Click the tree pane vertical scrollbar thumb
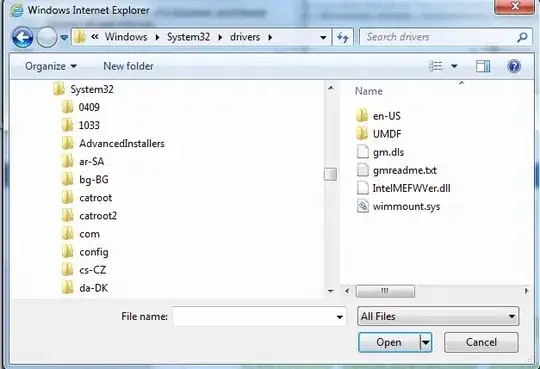The image size is (540, 369). point(331,174)
